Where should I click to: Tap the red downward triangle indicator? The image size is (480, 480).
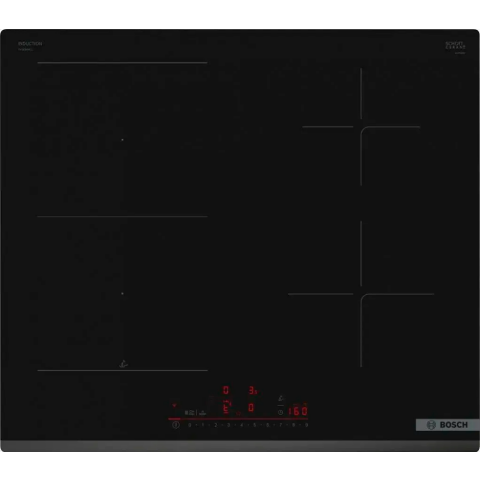tap(174, 405)
